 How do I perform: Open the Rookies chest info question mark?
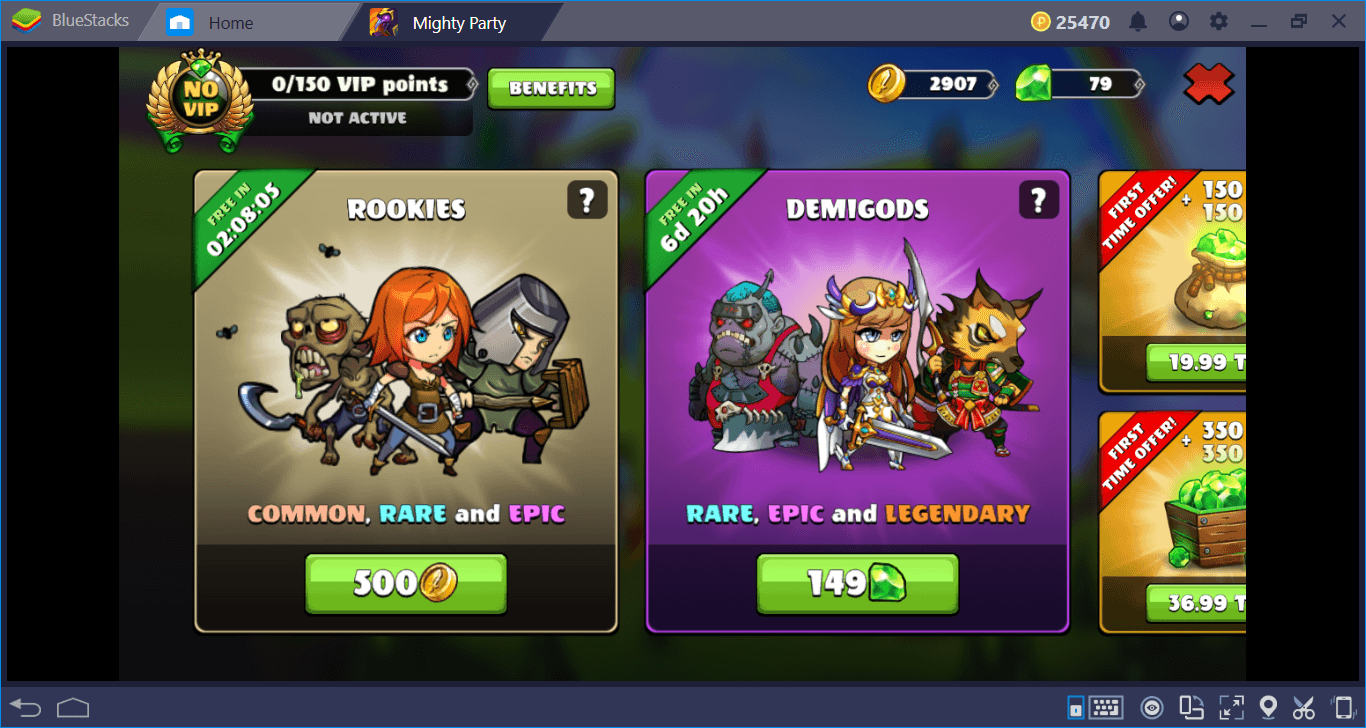pyautogui.click(x=586, y=200)
